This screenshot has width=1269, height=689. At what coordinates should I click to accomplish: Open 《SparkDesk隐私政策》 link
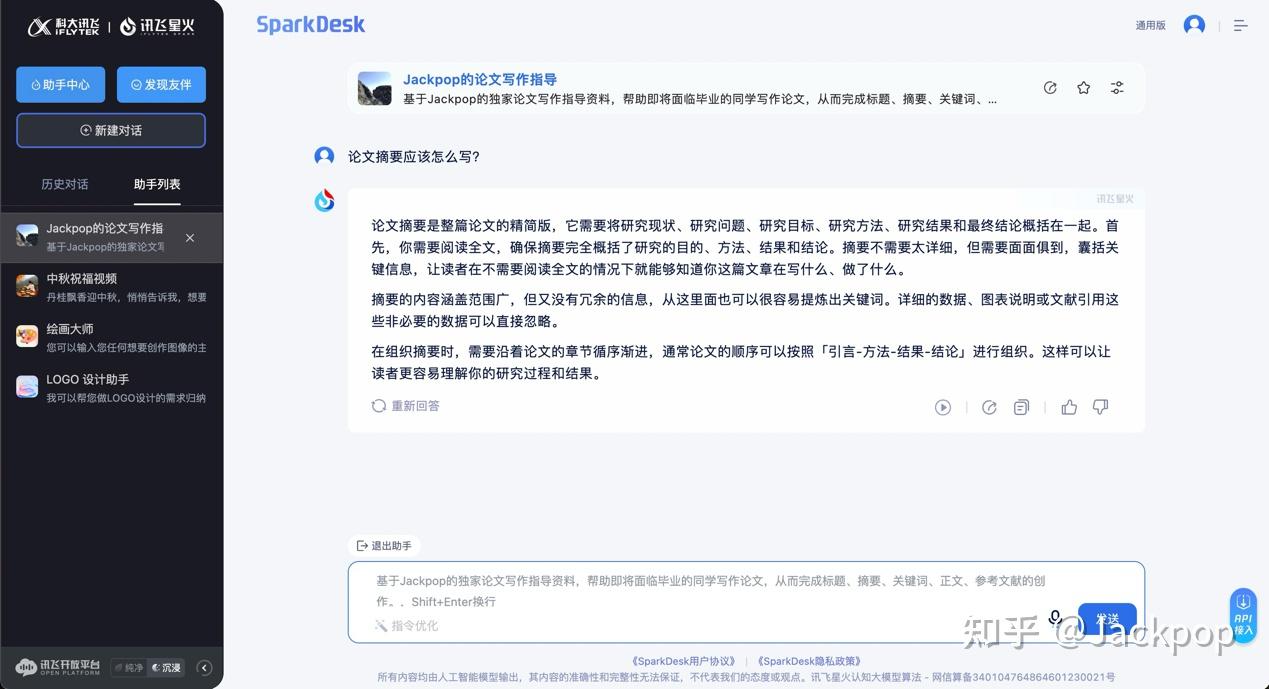point(809,661)
